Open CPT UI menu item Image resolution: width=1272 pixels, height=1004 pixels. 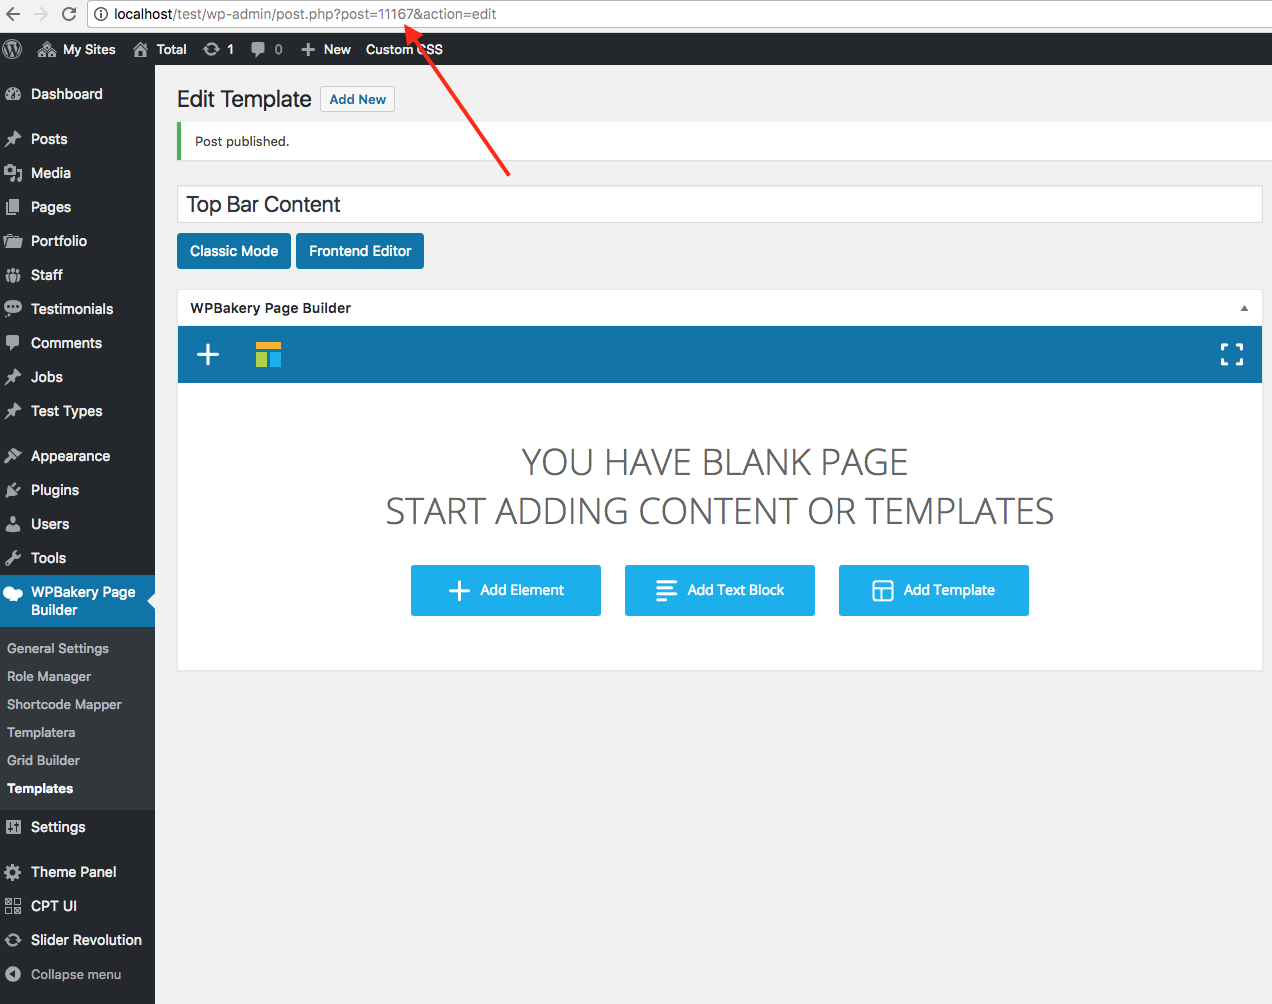point(77,906)
